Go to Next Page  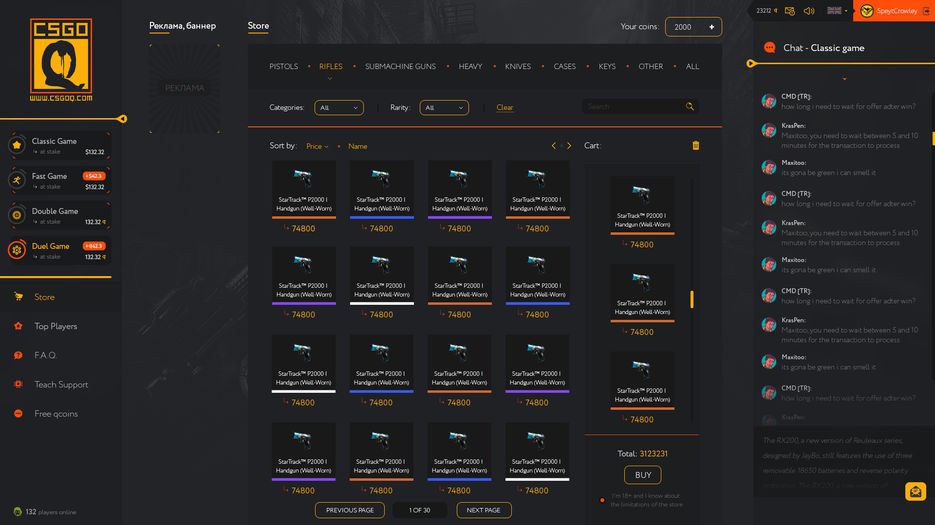pyautogui.click(x=484, y=510)
